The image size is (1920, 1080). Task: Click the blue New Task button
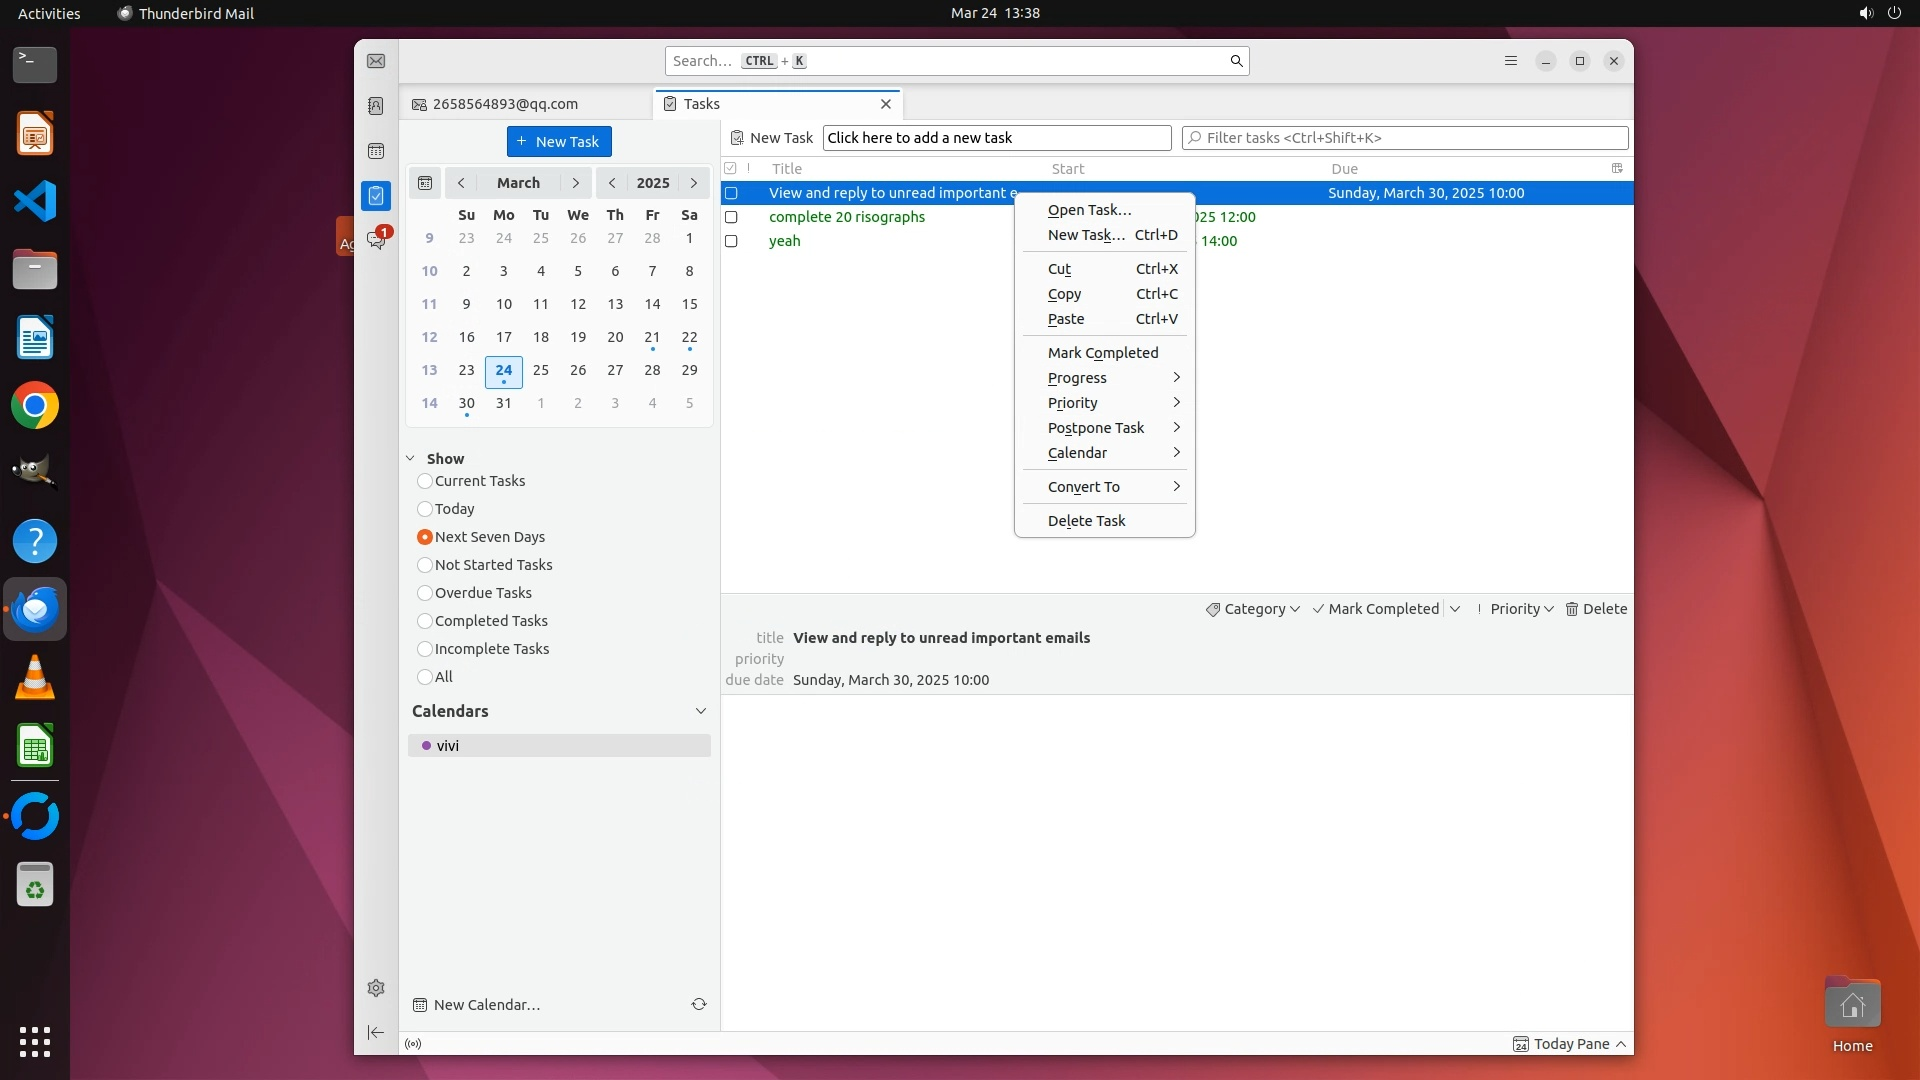tap(559, 142)
